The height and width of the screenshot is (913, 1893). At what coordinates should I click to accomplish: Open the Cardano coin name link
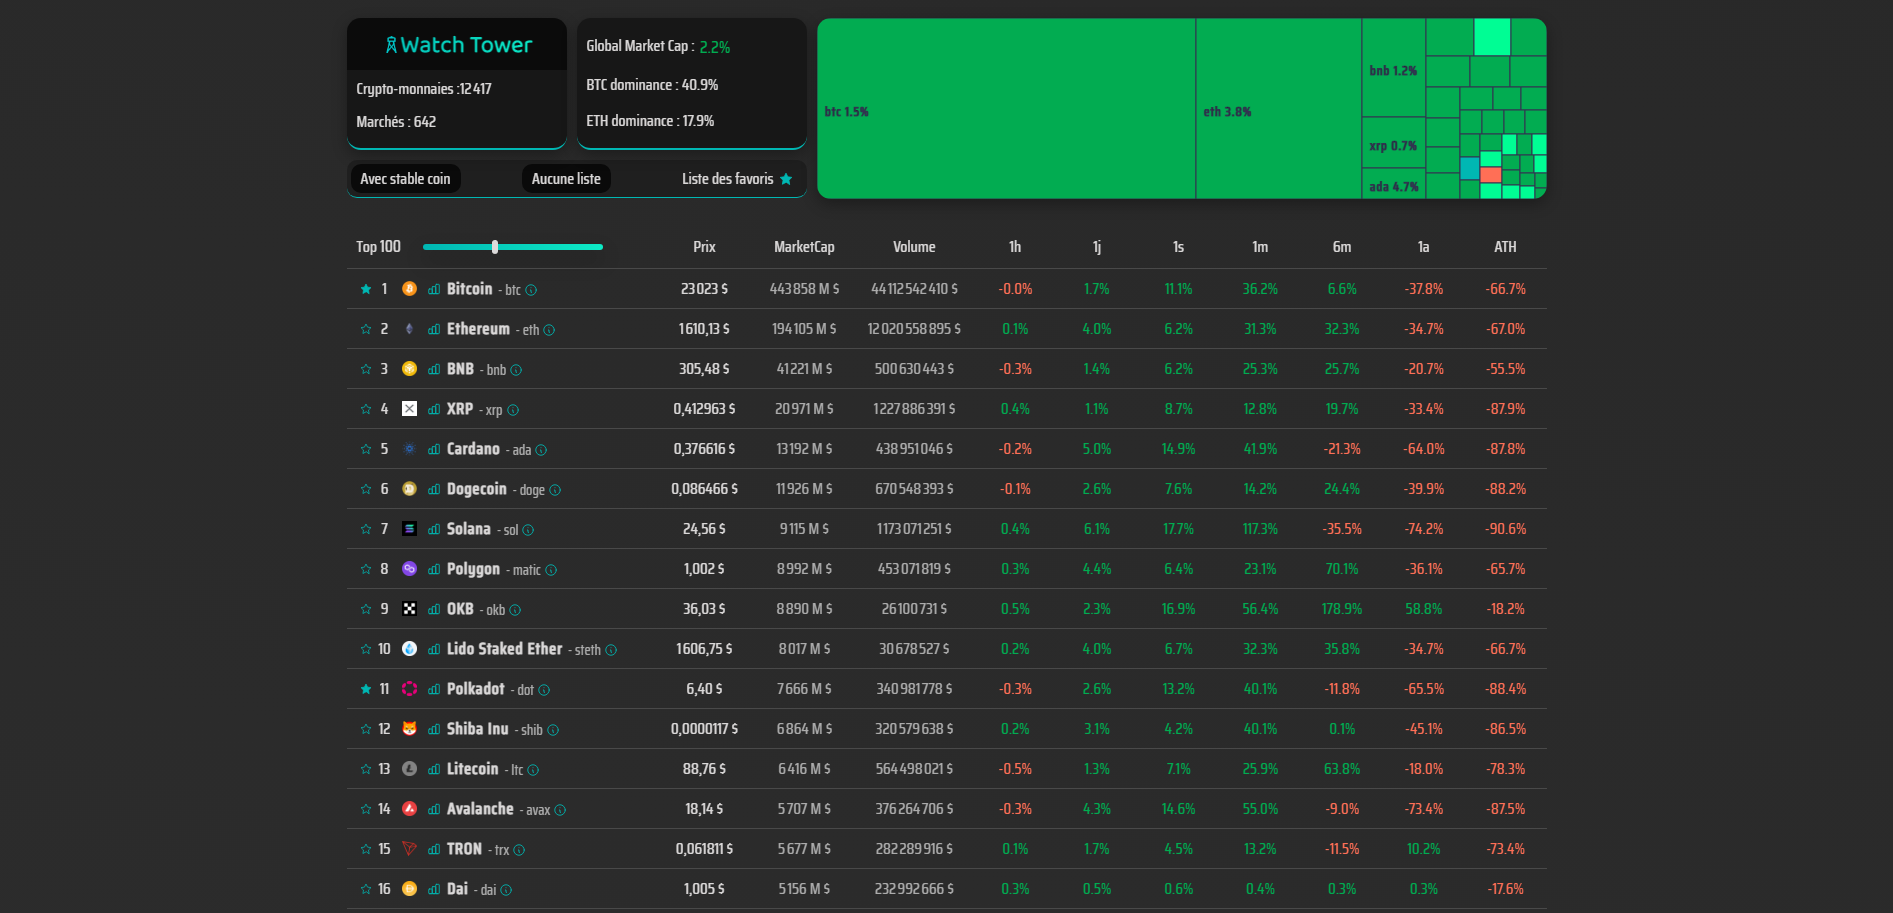[473, 449]
